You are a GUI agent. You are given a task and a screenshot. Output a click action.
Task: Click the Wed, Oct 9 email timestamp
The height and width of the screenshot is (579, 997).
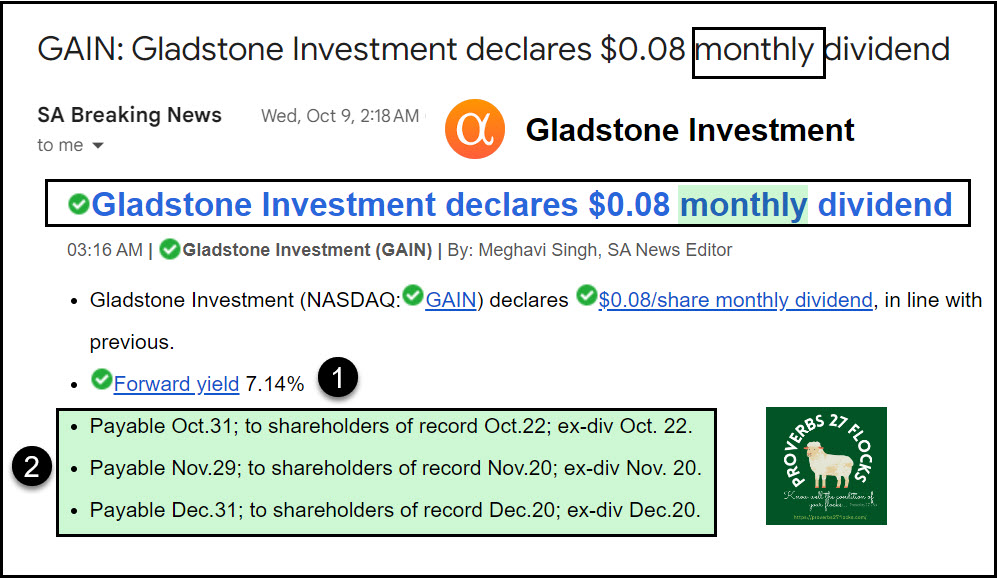coord(340,116)
